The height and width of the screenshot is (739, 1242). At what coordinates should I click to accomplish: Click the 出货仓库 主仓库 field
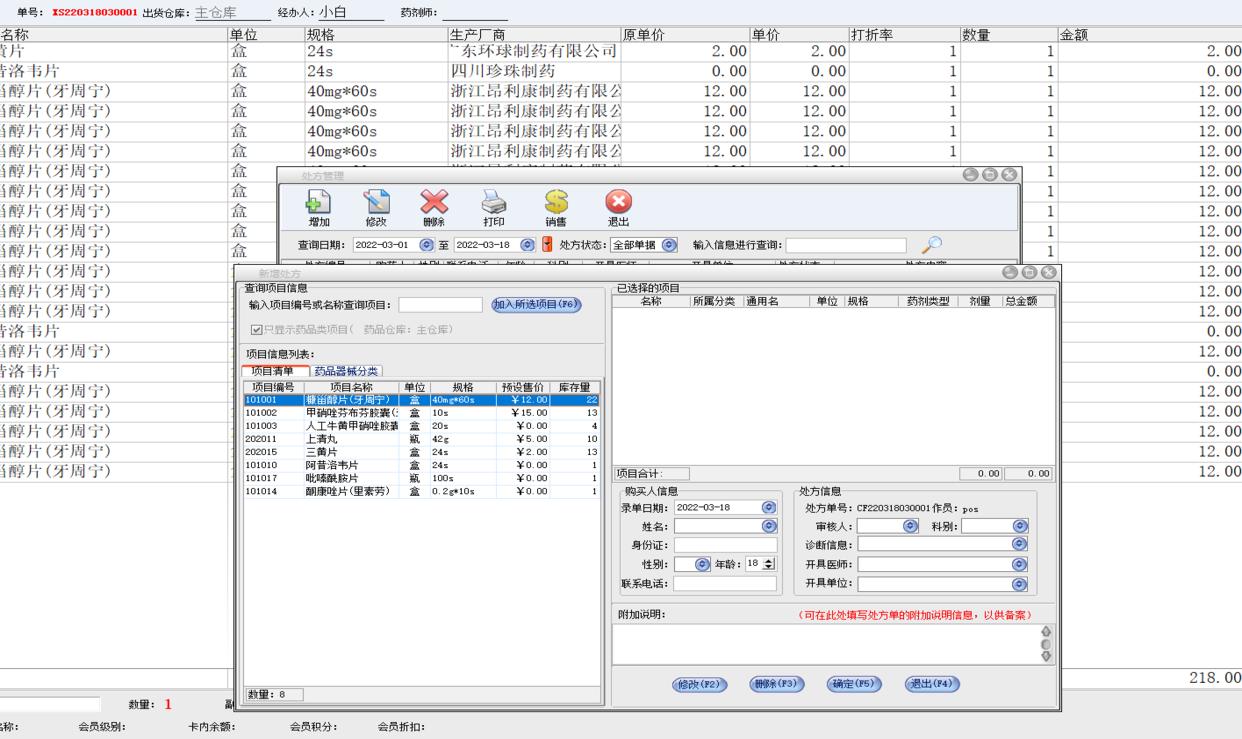coord(232,12)
